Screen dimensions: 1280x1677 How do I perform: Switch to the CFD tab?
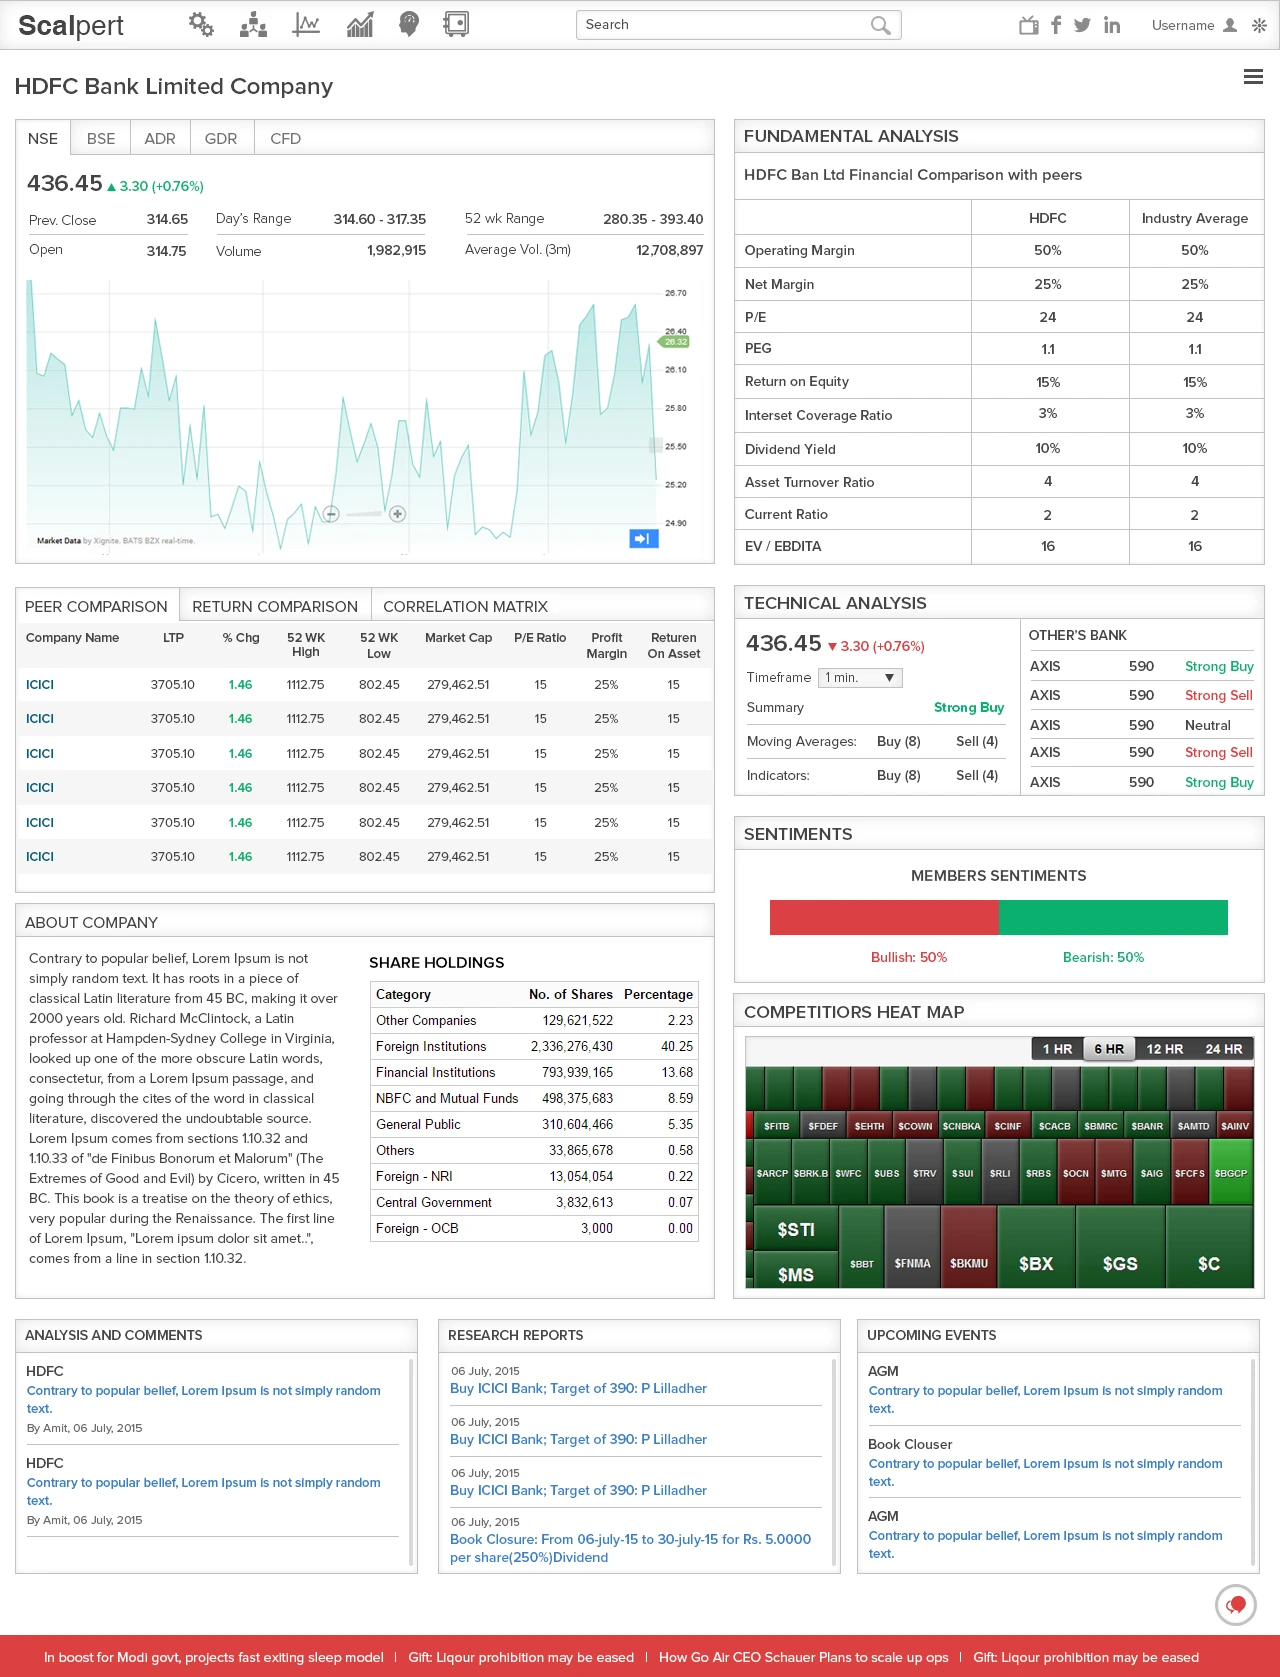[x=286, y=138]
